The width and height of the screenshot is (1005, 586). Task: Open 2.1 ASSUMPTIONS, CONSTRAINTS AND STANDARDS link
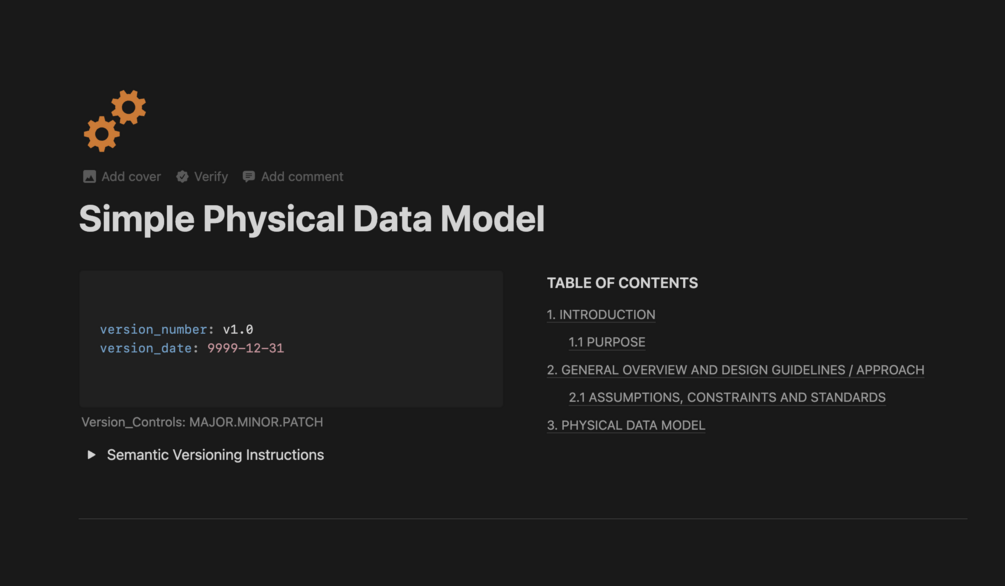727,398
